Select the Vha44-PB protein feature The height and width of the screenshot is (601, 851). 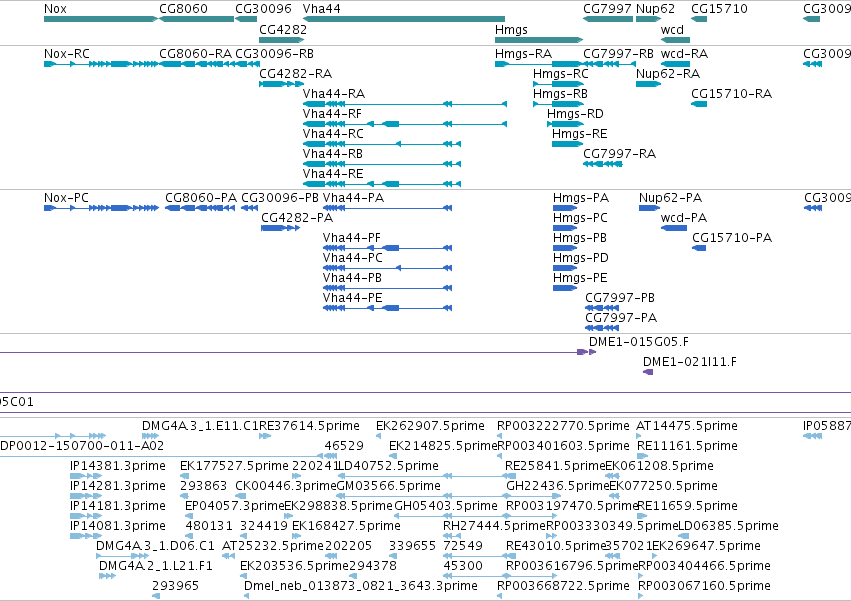388,288
